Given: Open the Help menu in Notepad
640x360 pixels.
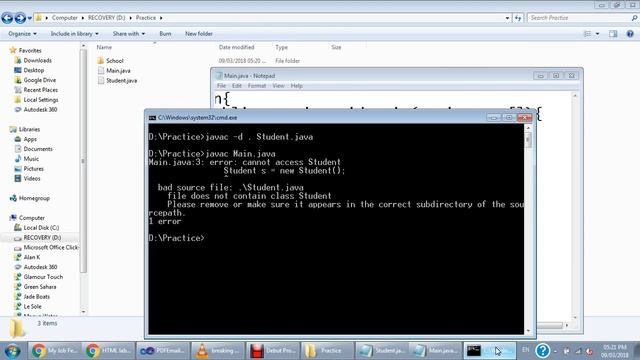Looking at the screenshot, I should click(x=296, y=86).
